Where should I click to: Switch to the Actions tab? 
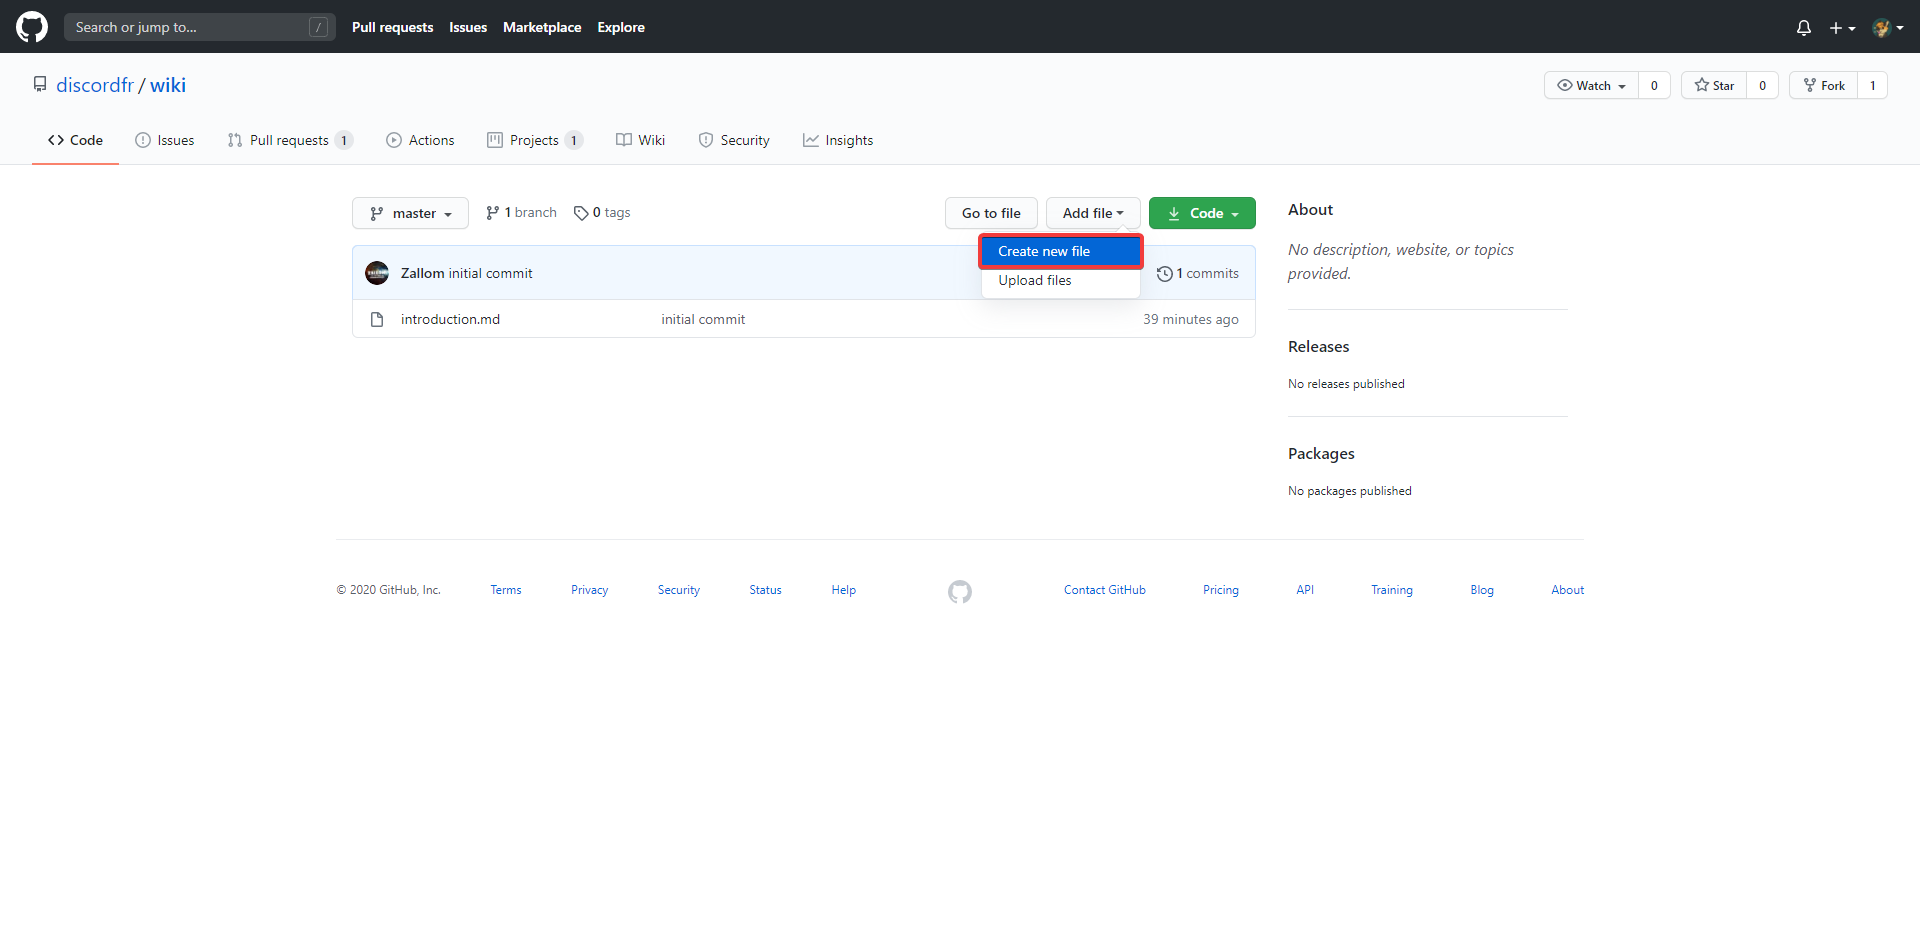click(420, 140)
